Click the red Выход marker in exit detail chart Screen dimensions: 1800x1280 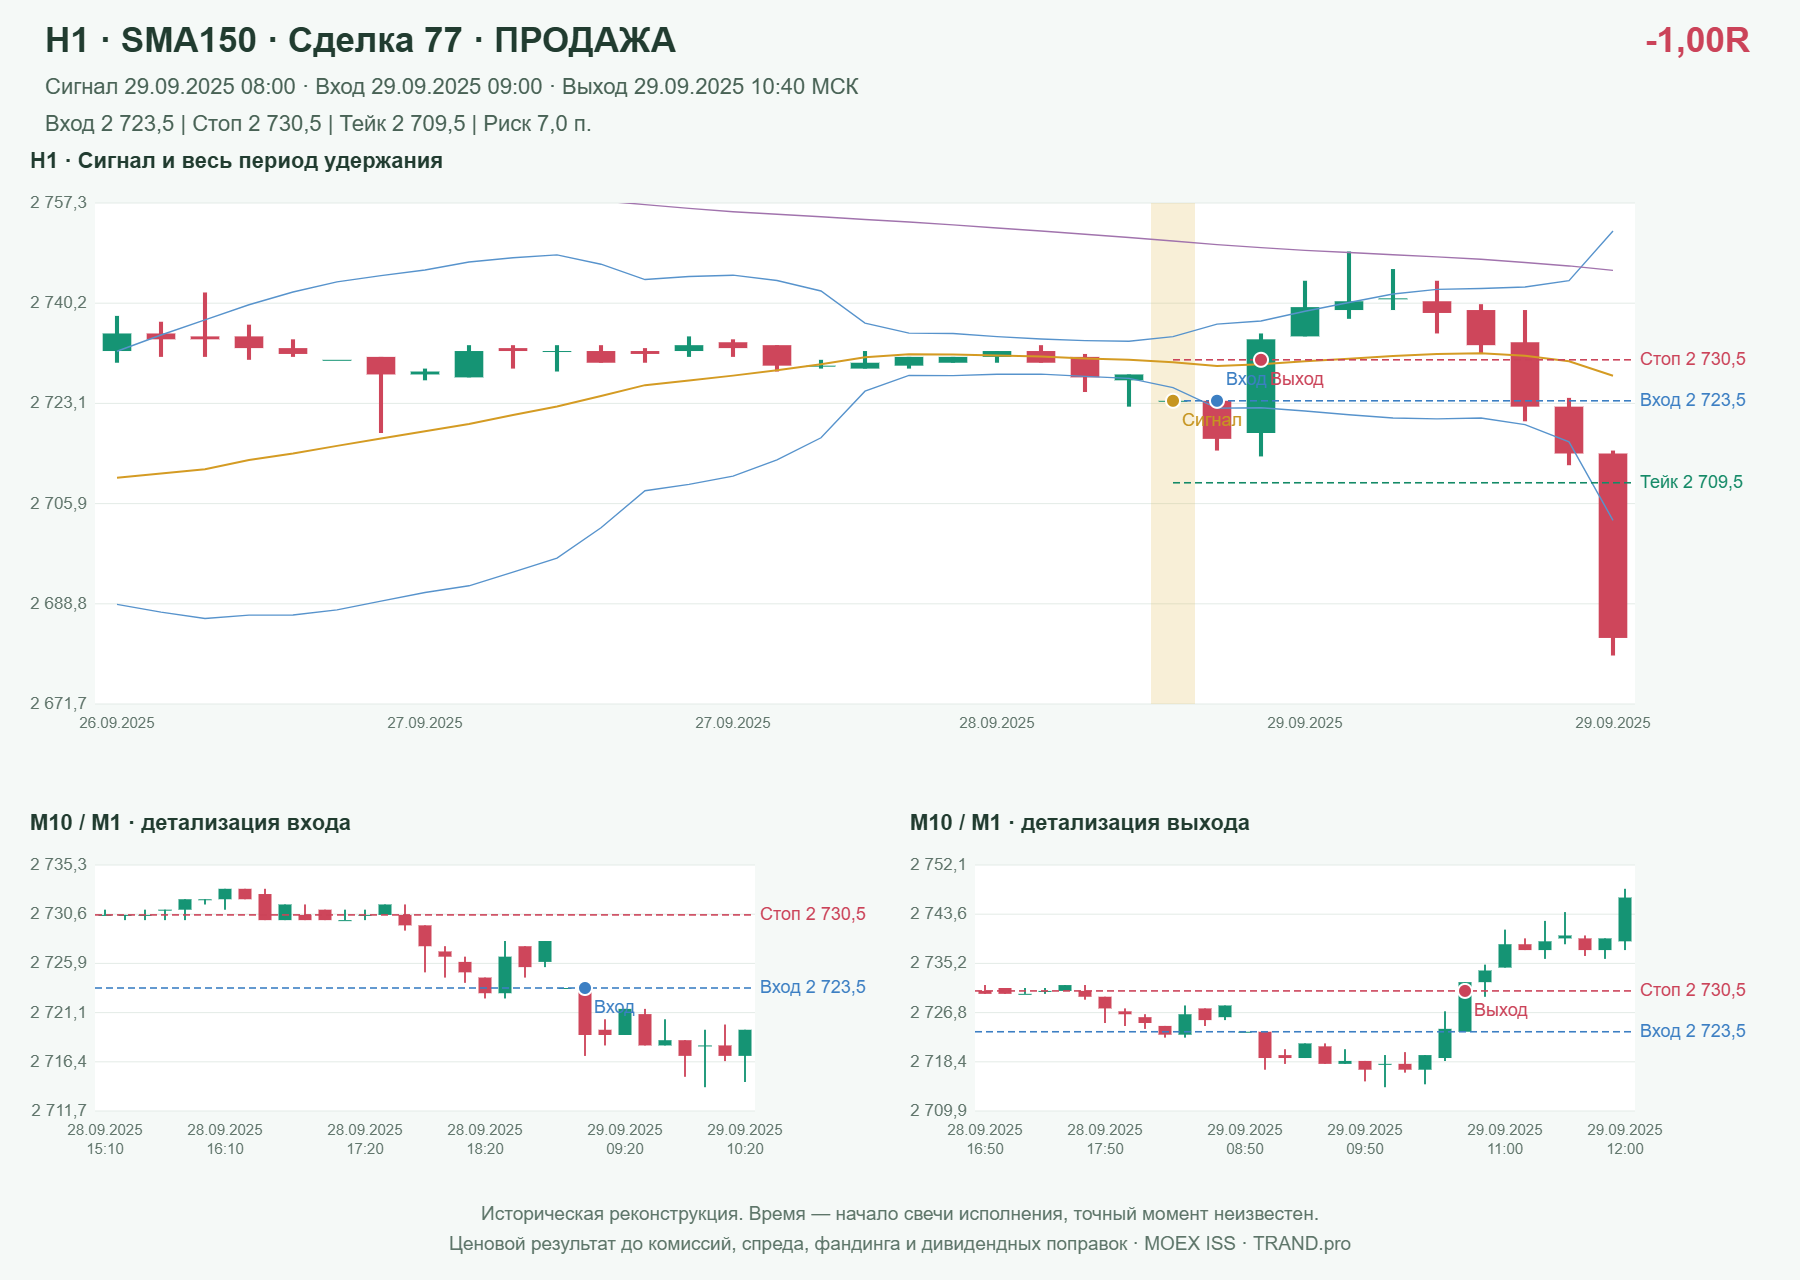(x=1465, y=991)
